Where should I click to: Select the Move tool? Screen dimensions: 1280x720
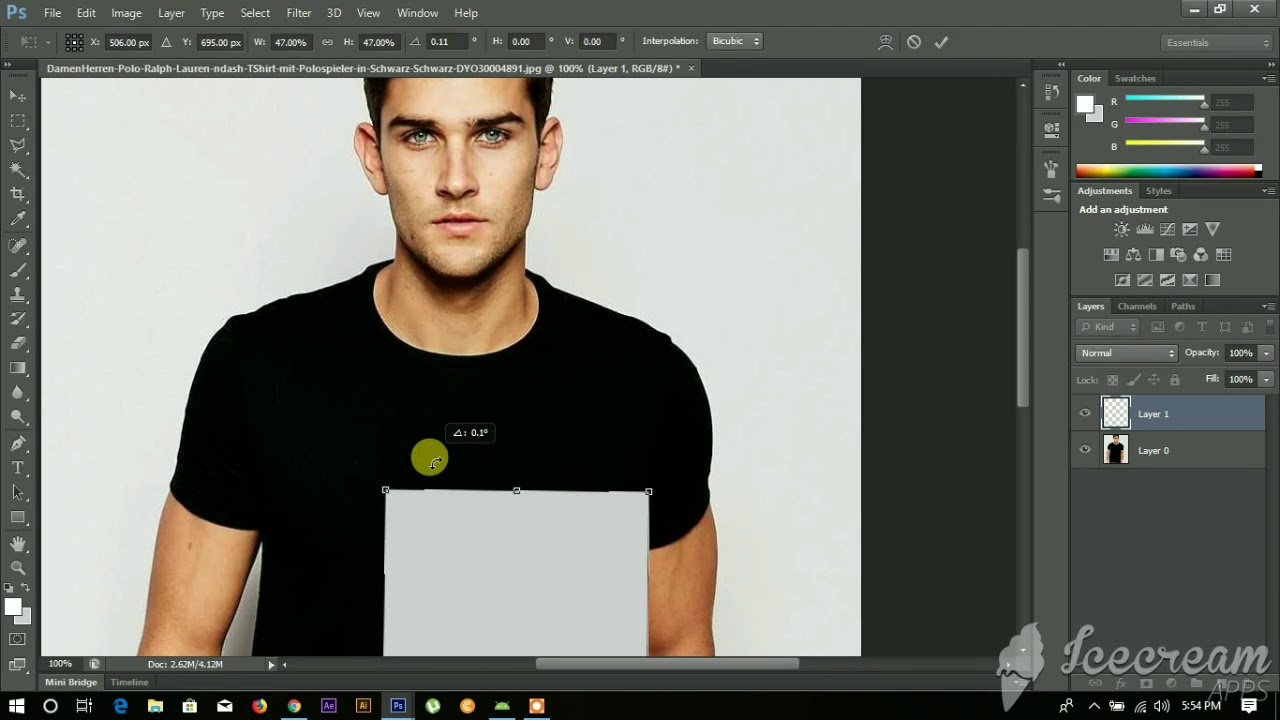(x=18, y=96)
